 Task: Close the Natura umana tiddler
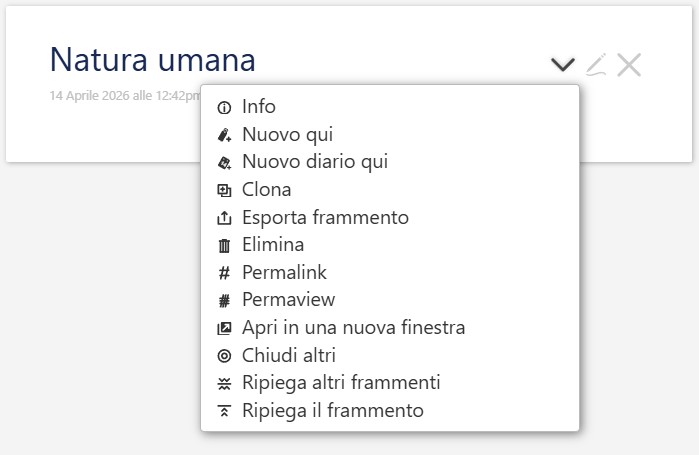(x=629, y=65)
